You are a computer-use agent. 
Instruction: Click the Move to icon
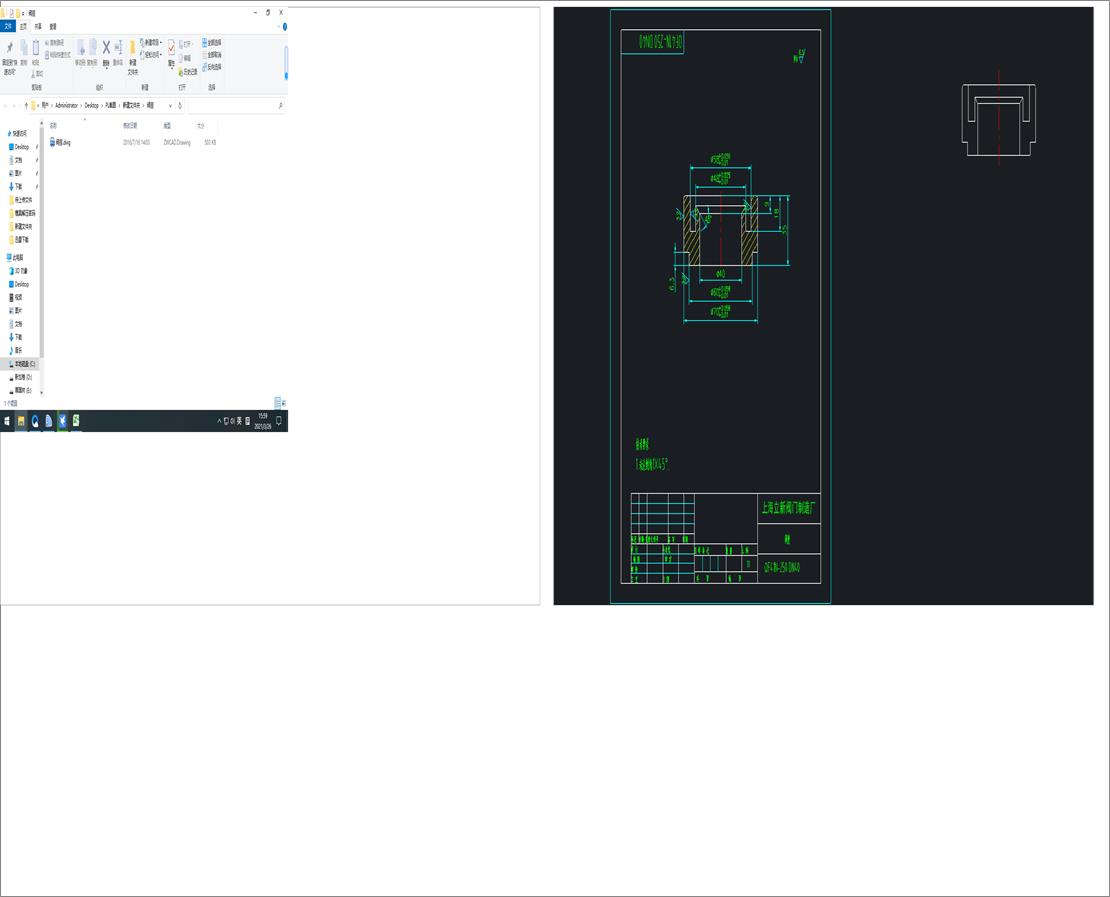(81, 48)
